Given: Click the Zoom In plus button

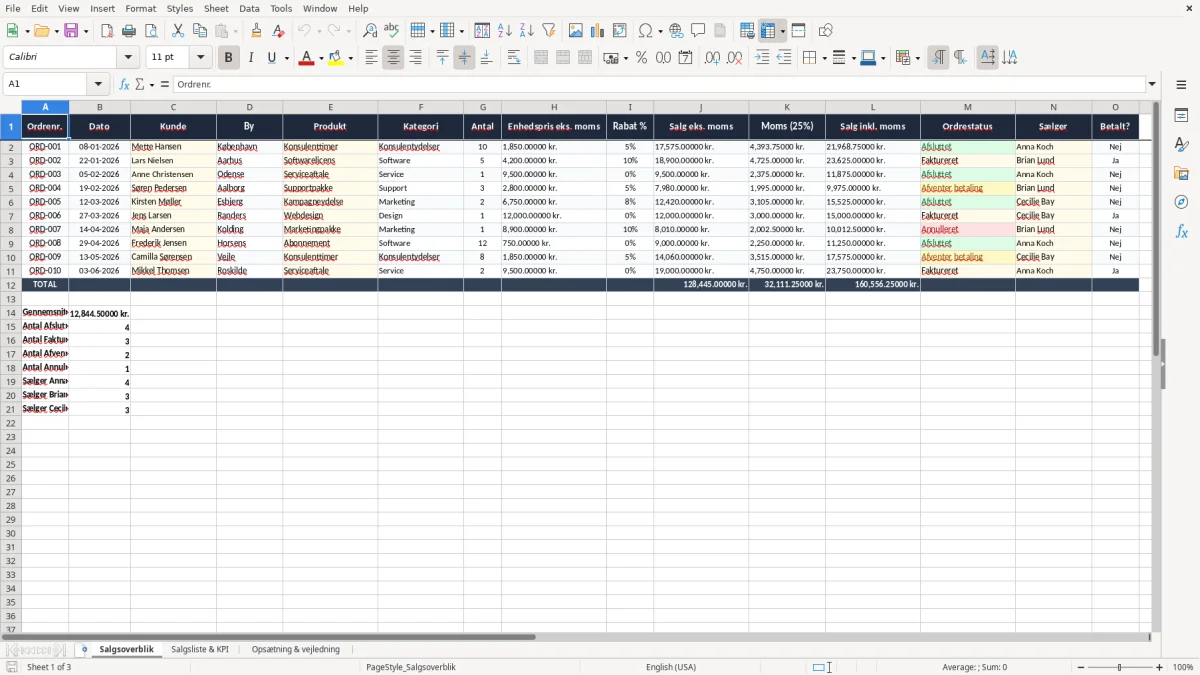Looking at the screenshot, I should point(1160,667).
